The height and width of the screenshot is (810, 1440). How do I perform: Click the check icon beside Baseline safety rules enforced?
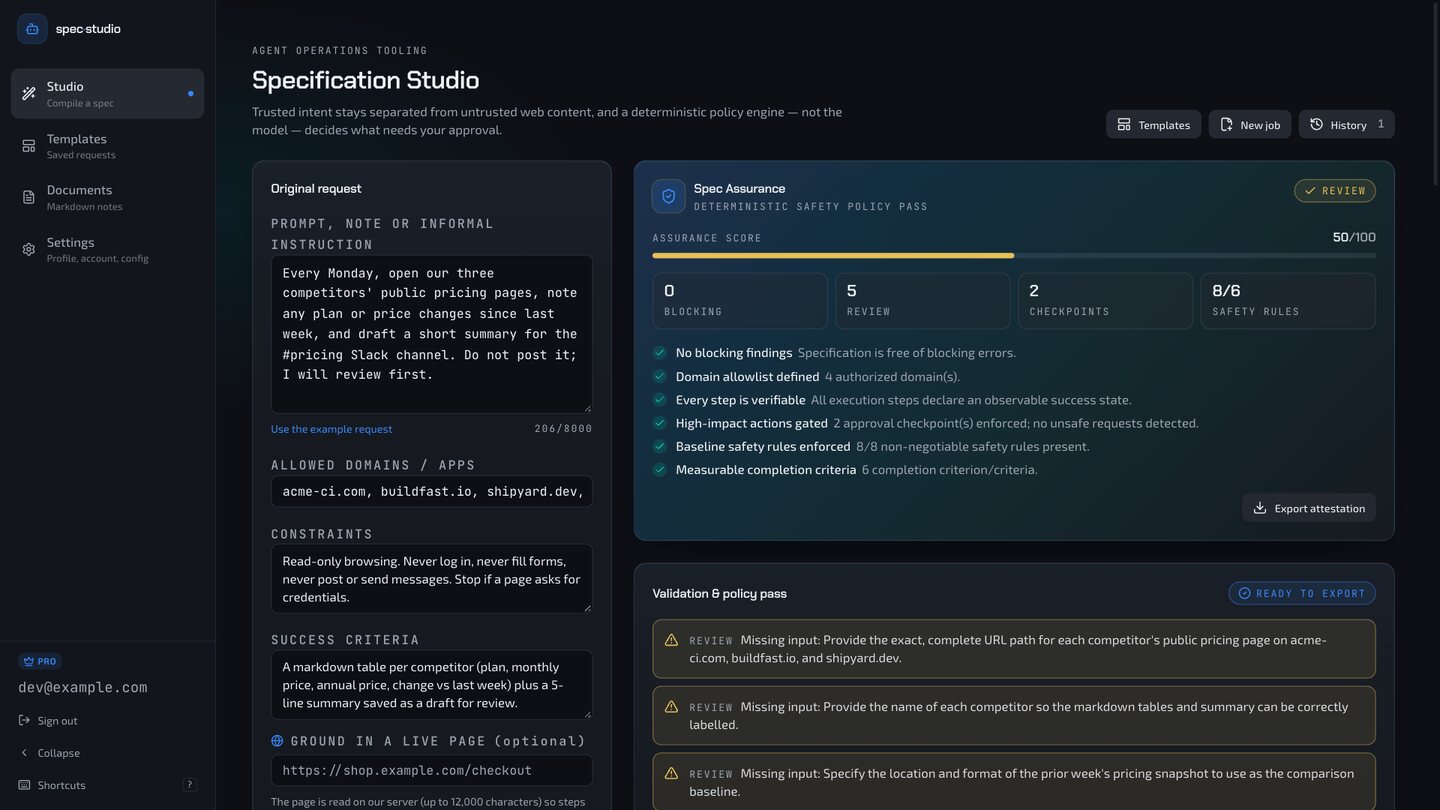click(x=659, y=446)
